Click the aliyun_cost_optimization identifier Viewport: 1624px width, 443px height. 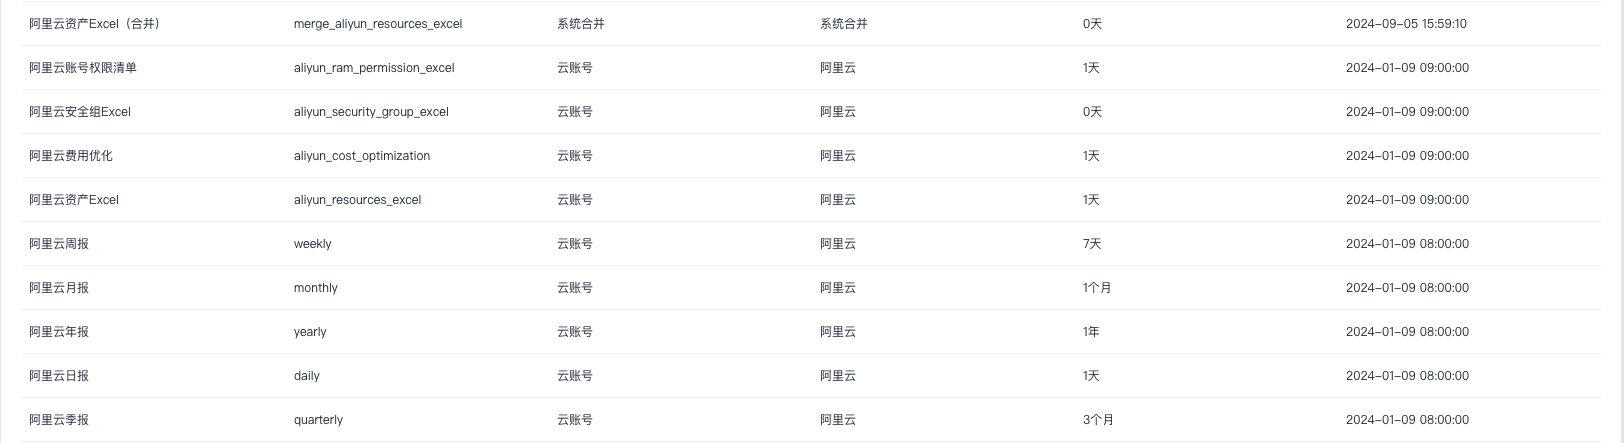(x=361, y=156)
